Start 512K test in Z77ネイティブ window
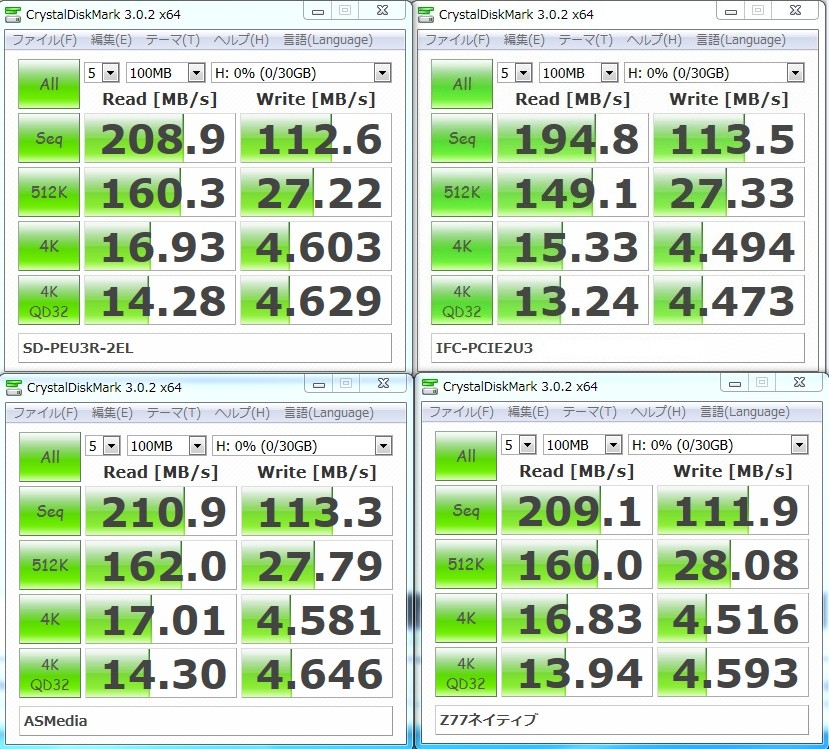Image resolution: width=829 pixels, height=749 pixels. [466, 564]
